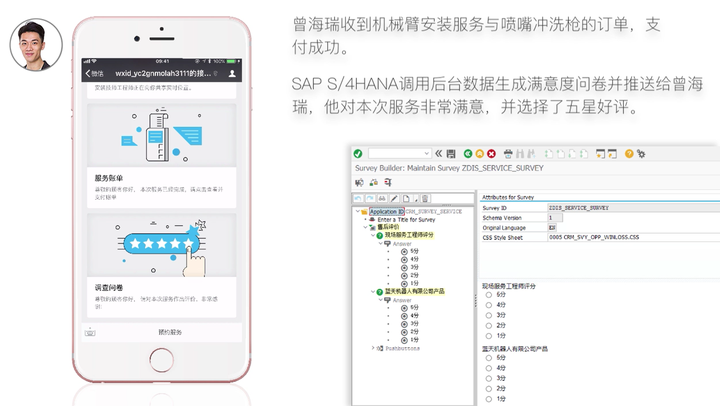The height and width of the screenshot is (406, 720).
Task: Click the green Back icon in SAP toolbar
Action: [x=468, y=153]
